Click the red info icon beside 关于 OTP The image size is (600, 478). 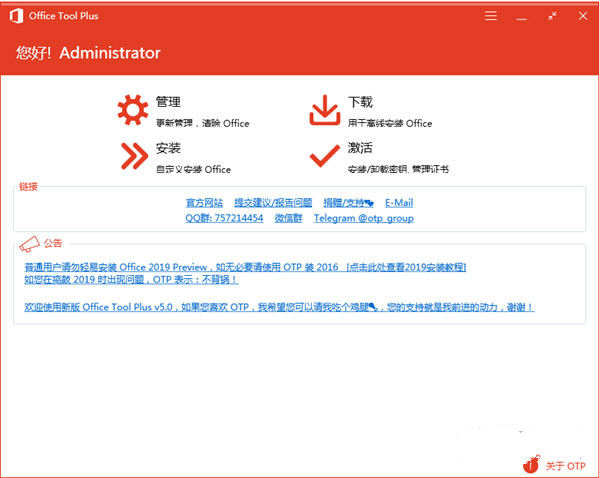tap(532, 464)
